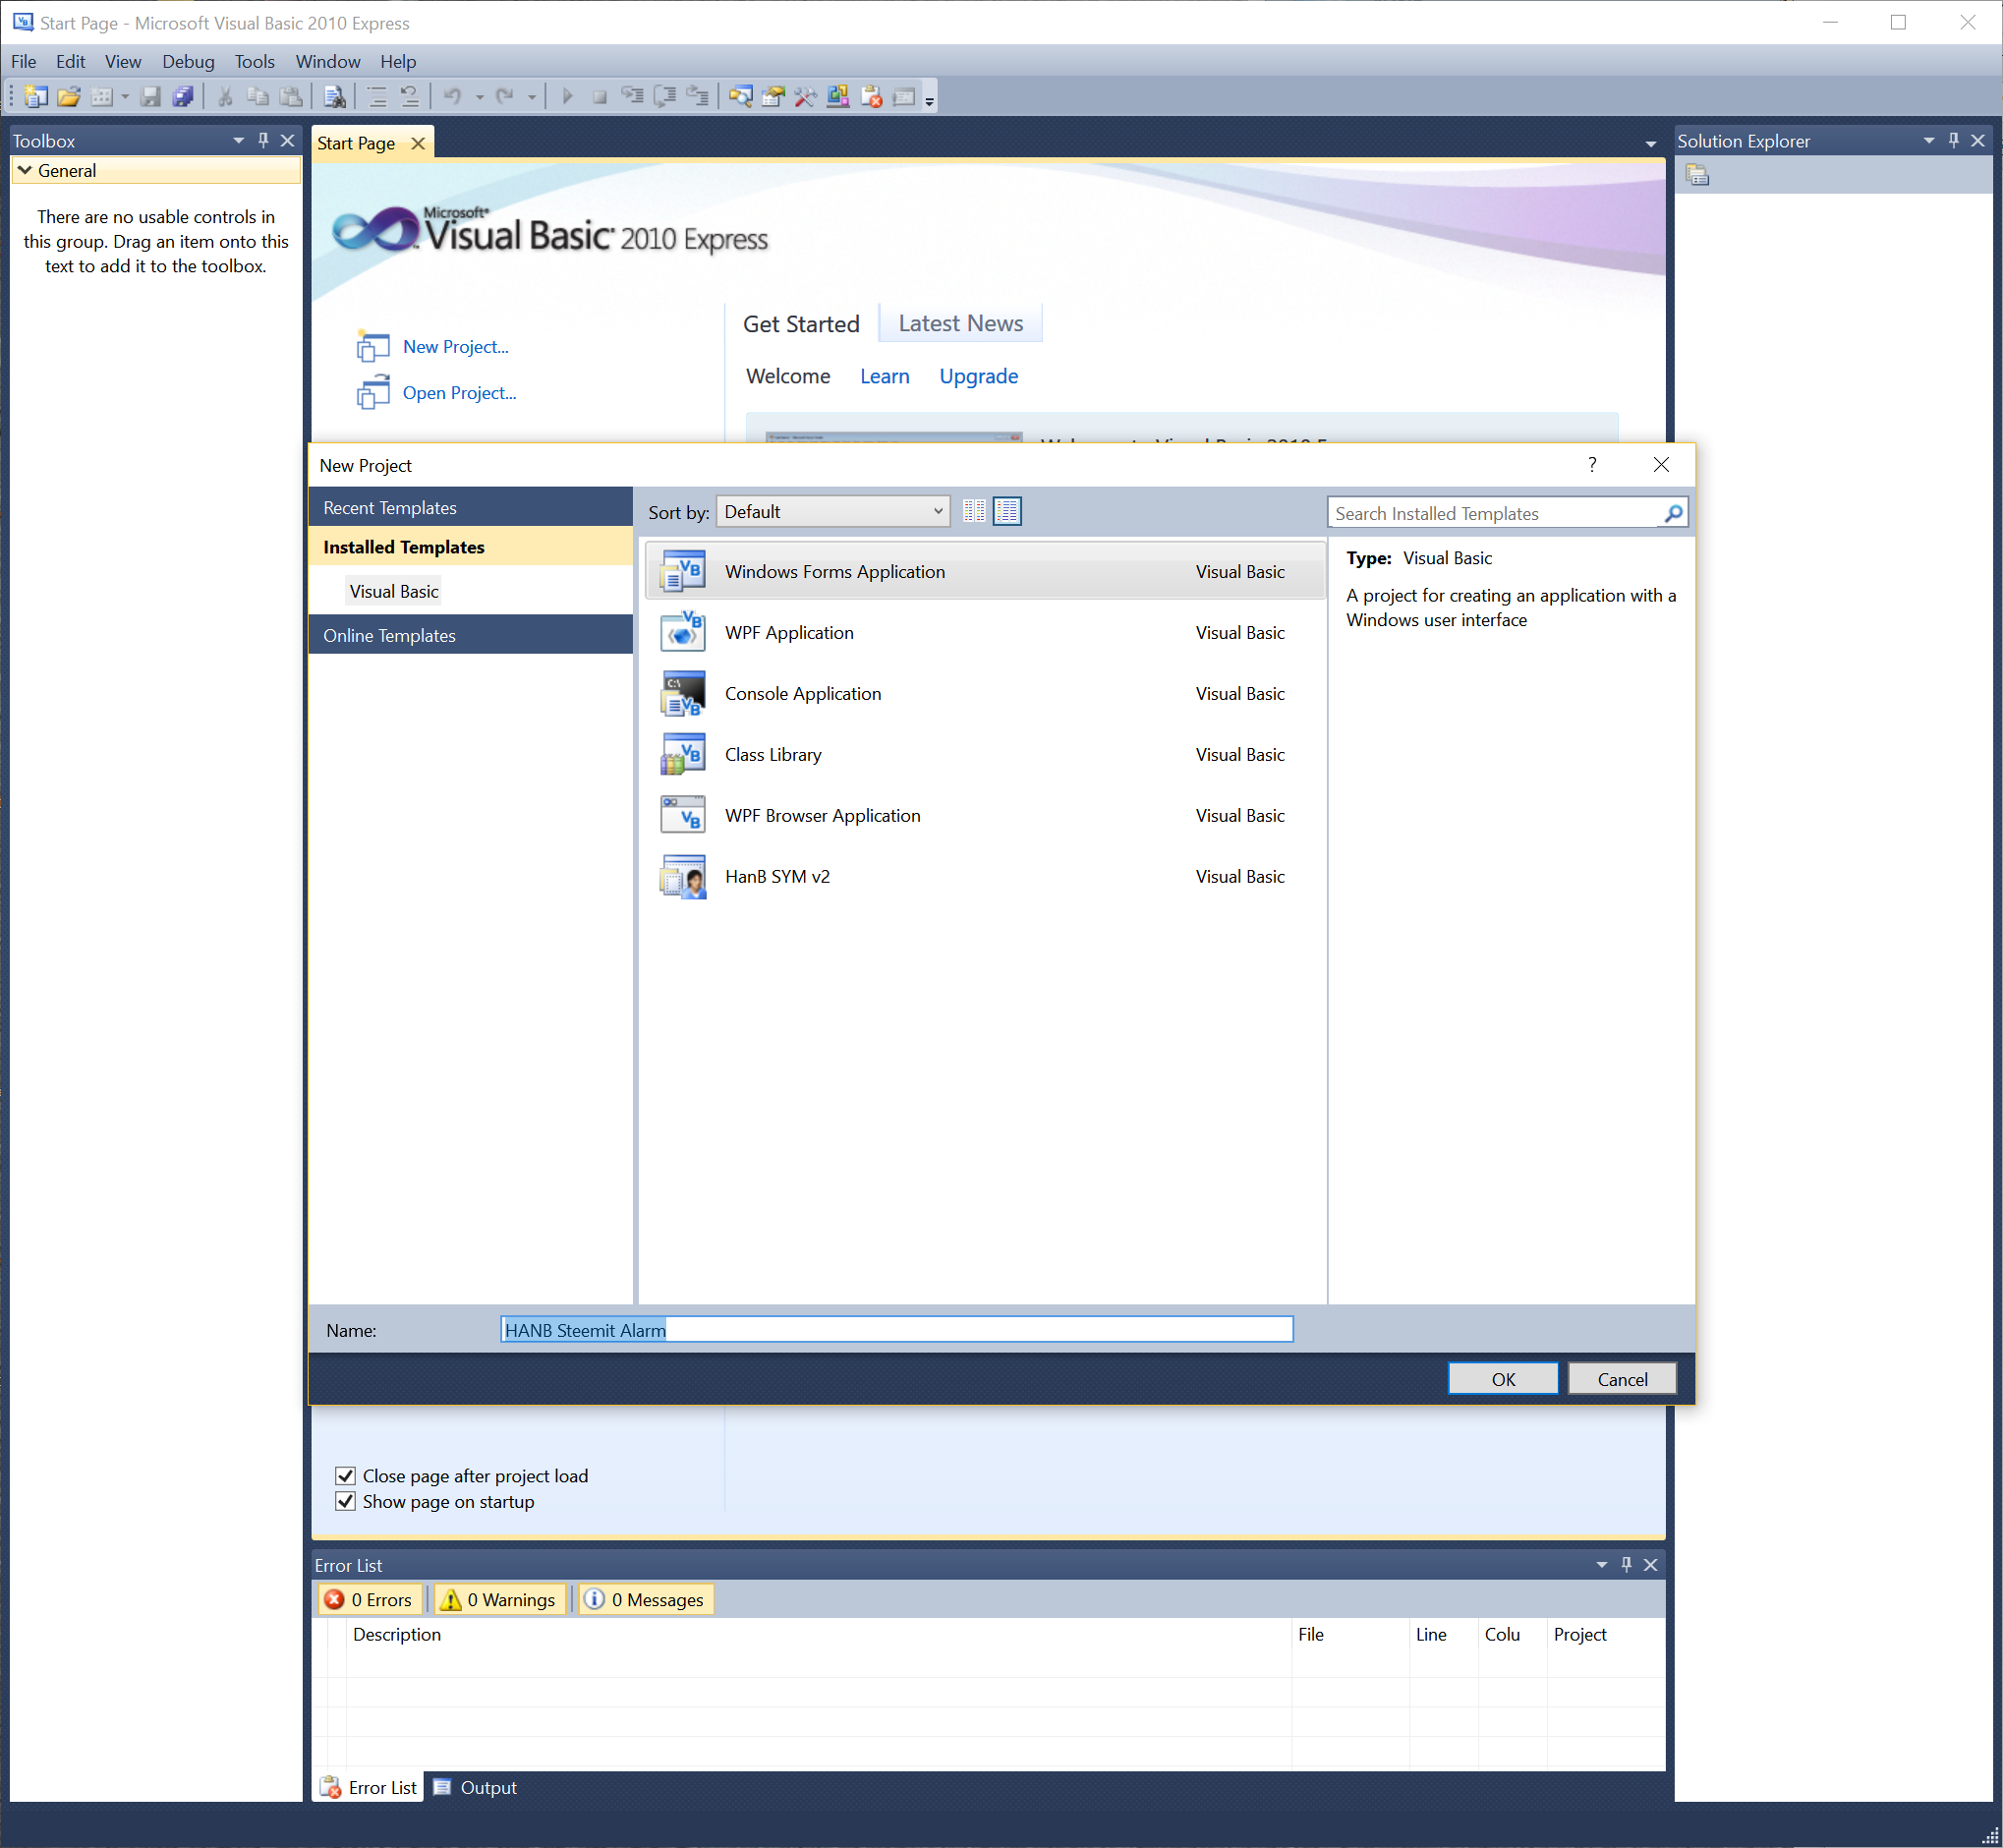Viewport: 2003px width, 1848px height.
Task: Switch to the Latest News tab
Action: [960, 324]
